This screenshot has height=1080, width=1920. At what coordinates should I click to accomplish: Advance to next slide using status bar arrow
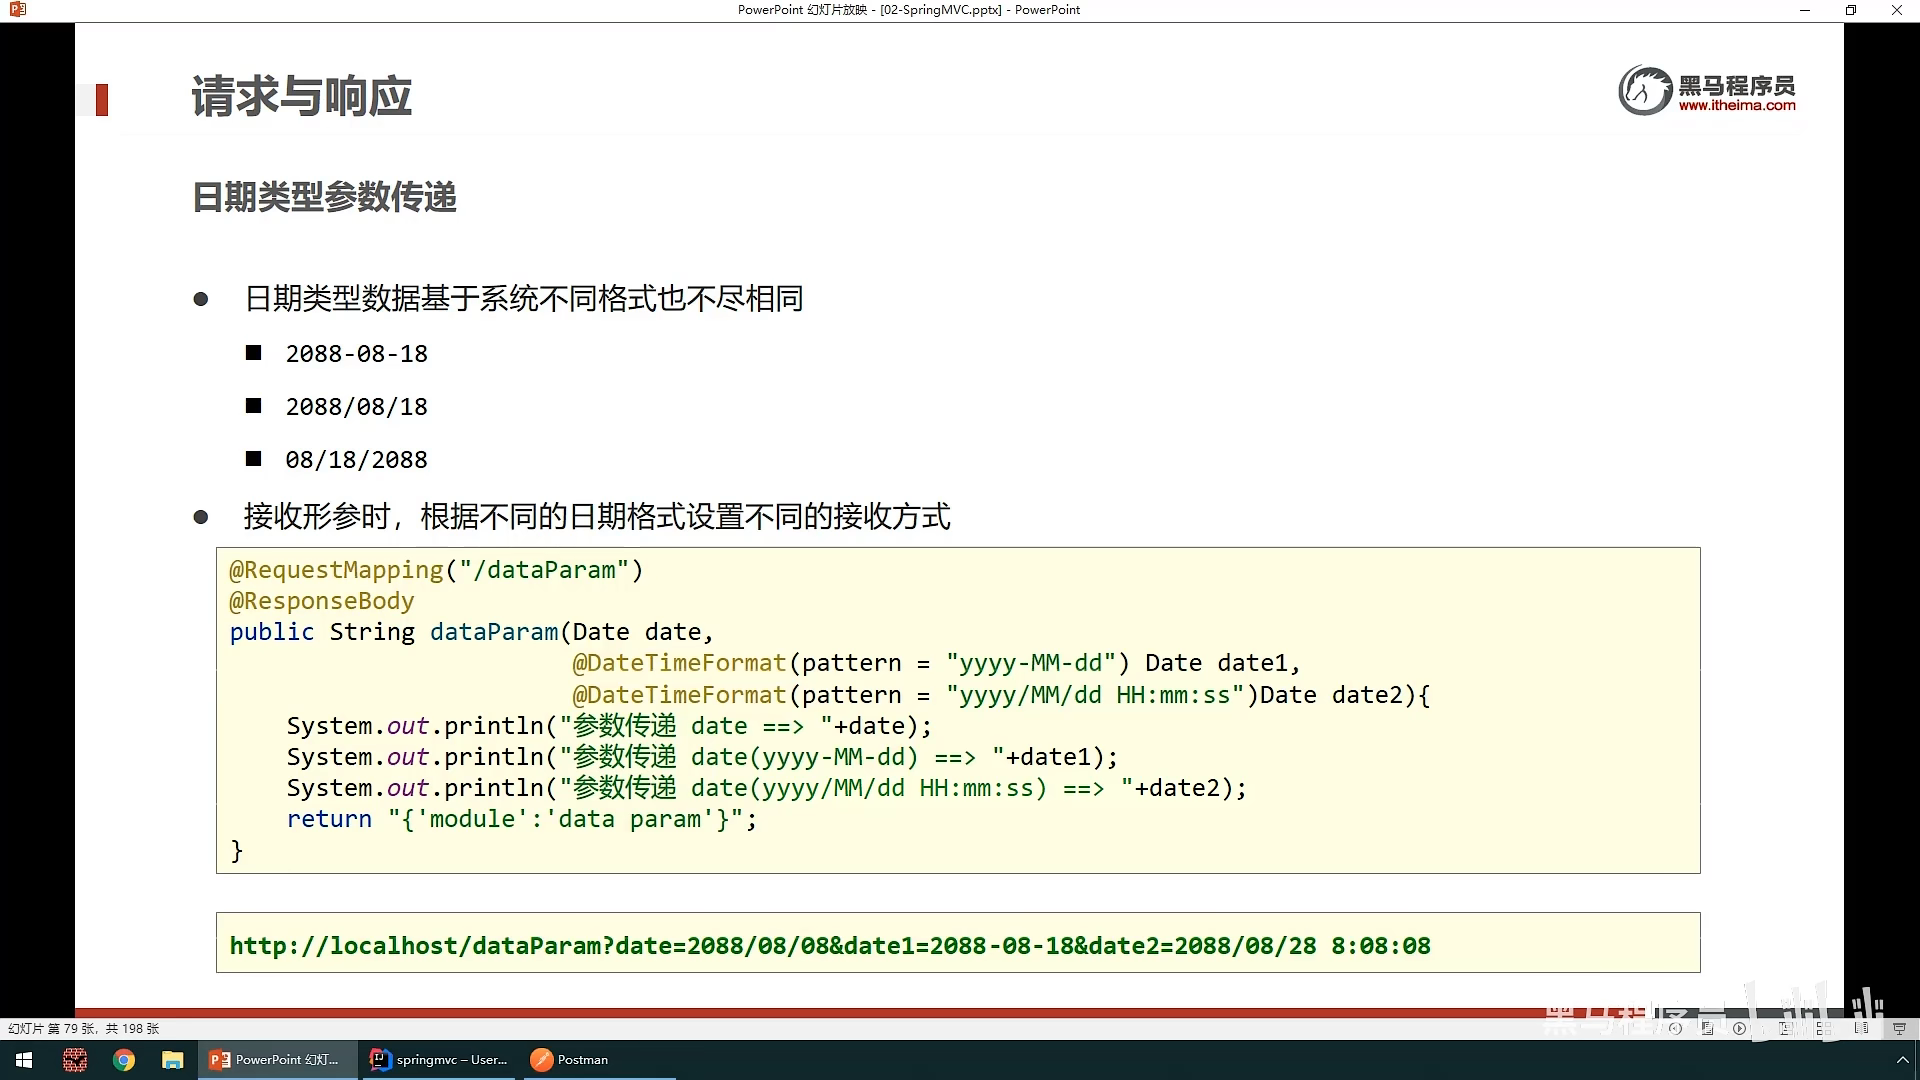(x=1740, y=1028)
